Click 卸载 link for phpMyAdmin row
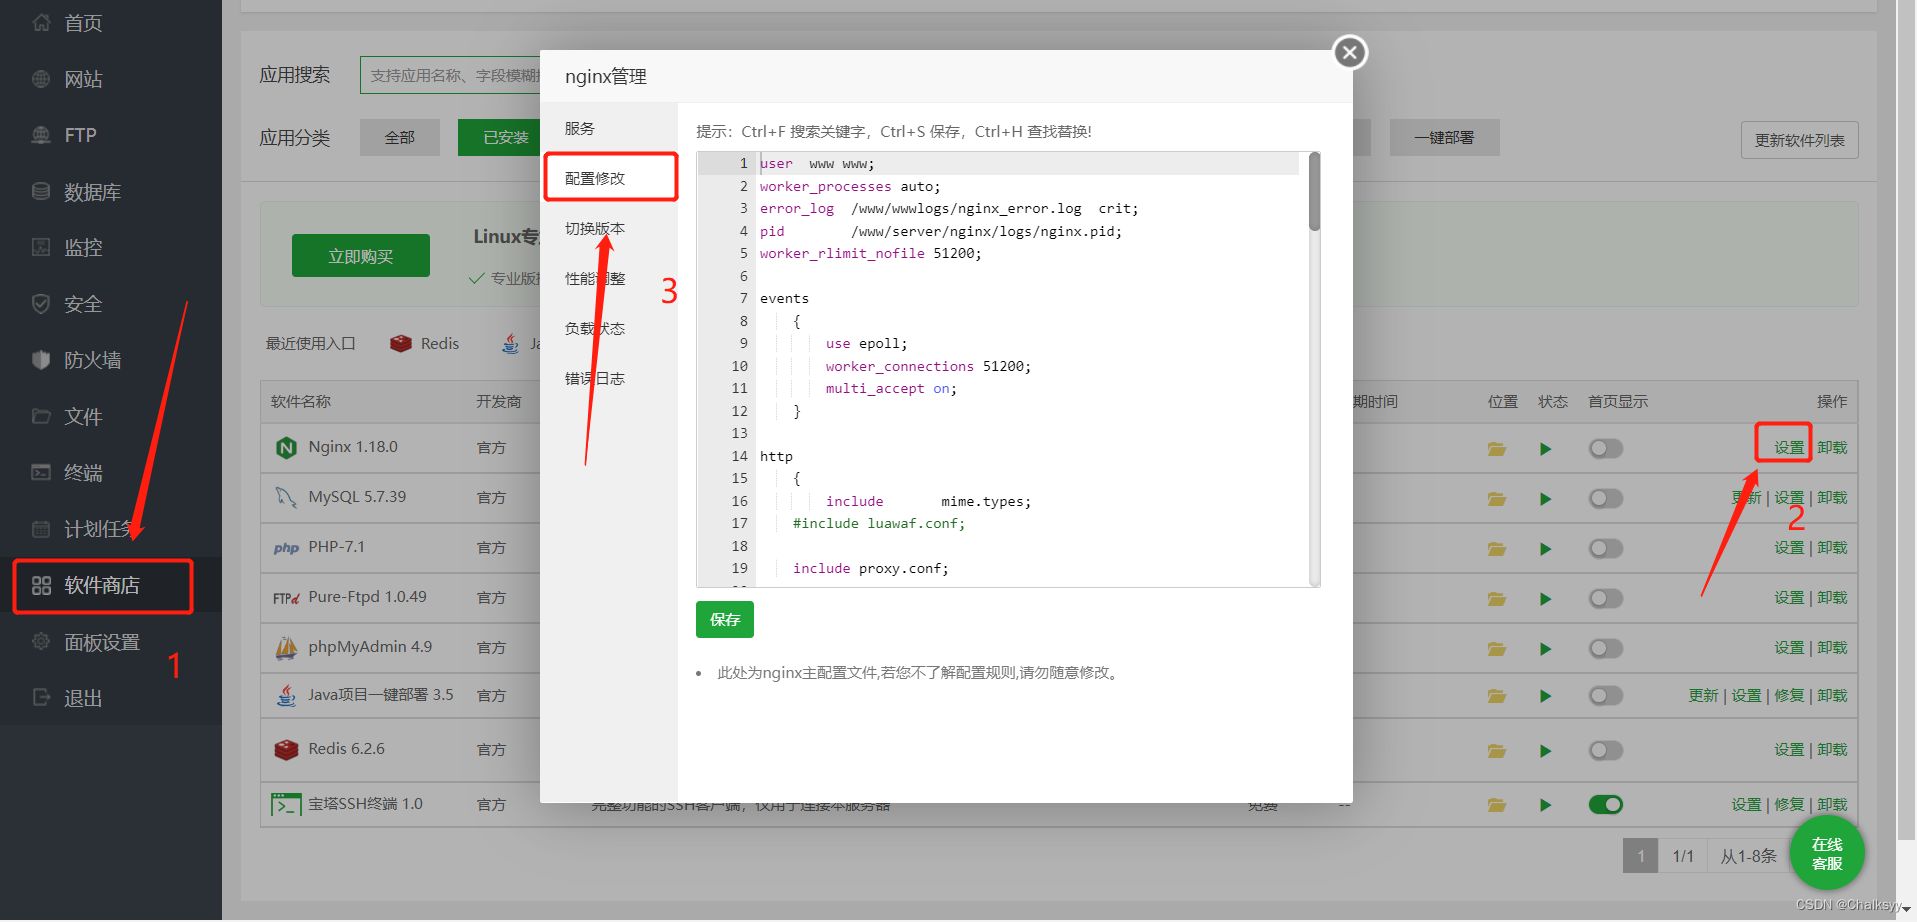This screenshot has height=922, width=1917. tap(1832, 648)
